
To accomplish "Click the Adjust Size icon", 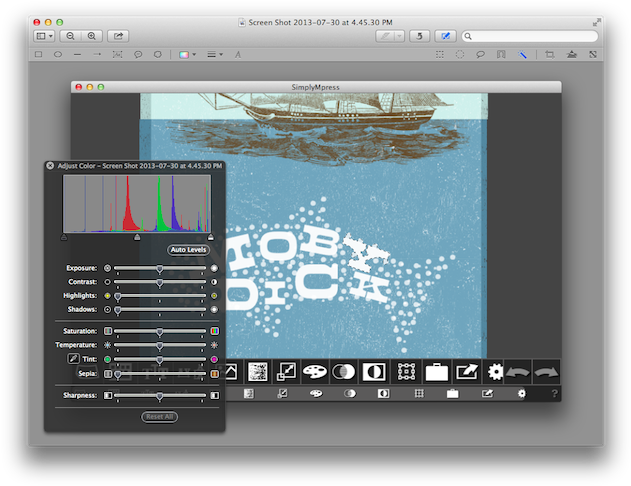I will 593,54.
